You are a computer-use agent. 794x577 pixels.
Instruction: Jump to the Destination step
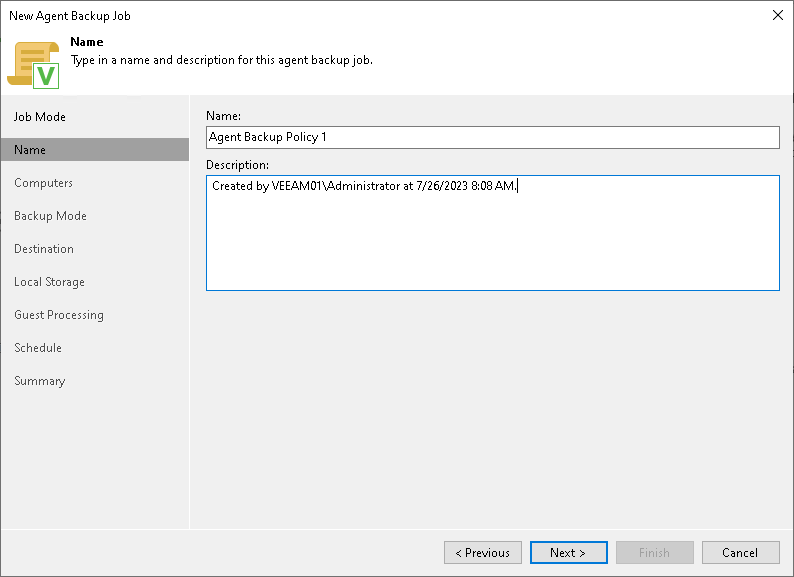(x=44, y=249)
